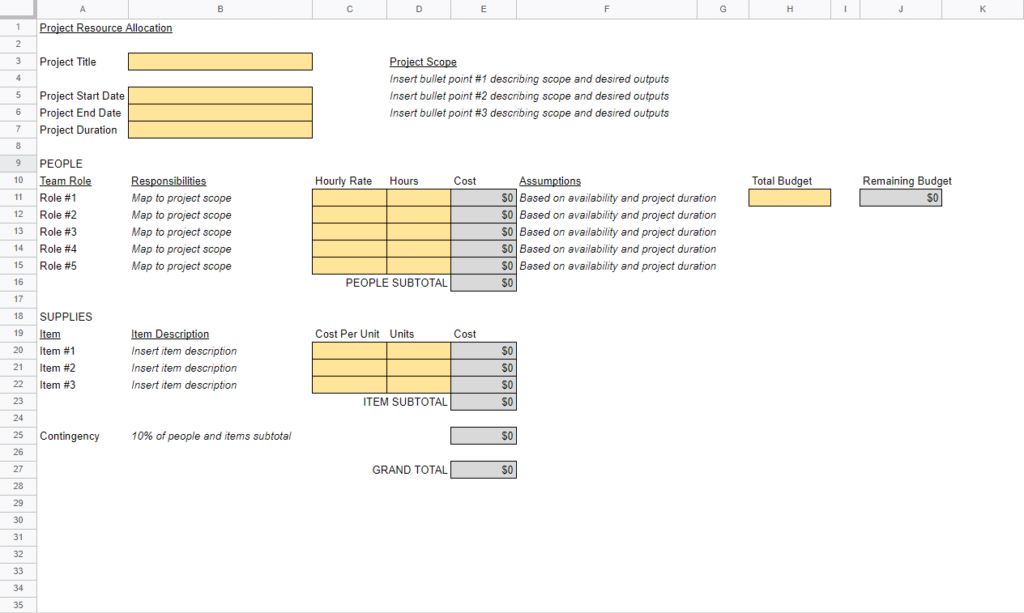Screen dimensions: 1024x613
Task: Select row 27 header
Action: (x=18, y=469)
